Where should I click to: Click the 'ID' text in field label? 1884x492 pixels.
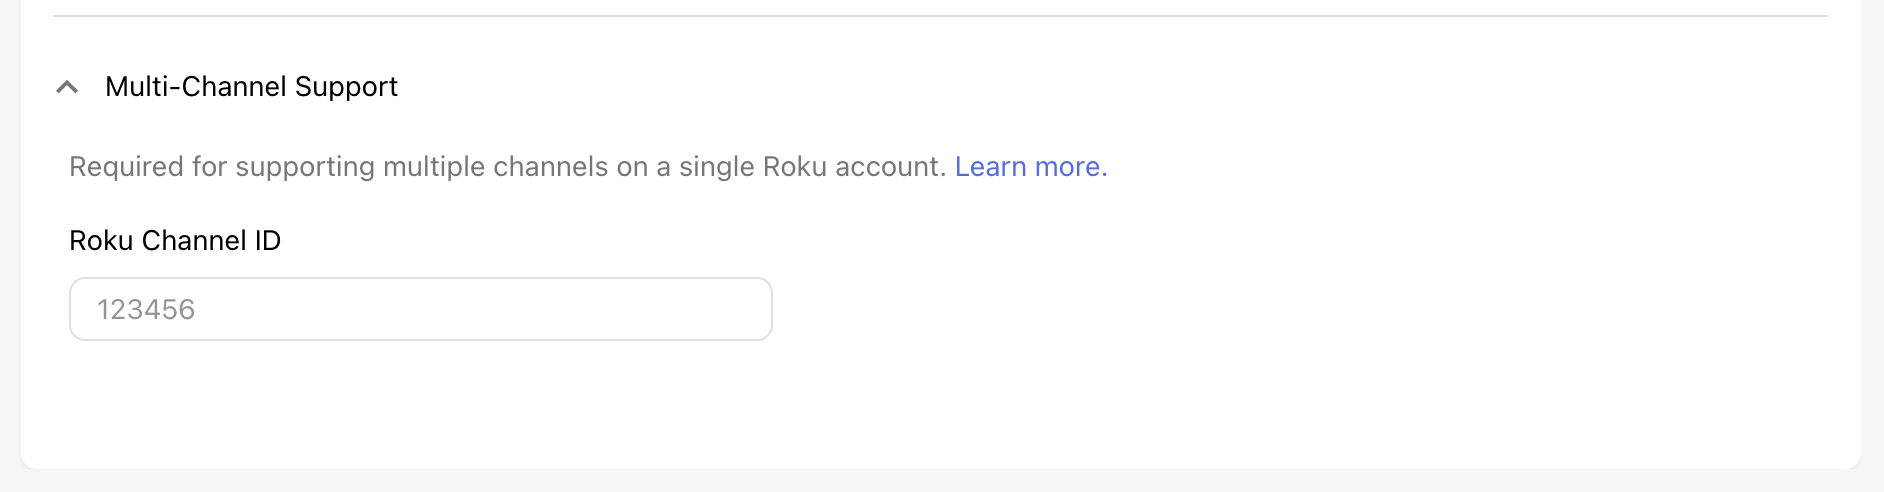tap(267, 240)
